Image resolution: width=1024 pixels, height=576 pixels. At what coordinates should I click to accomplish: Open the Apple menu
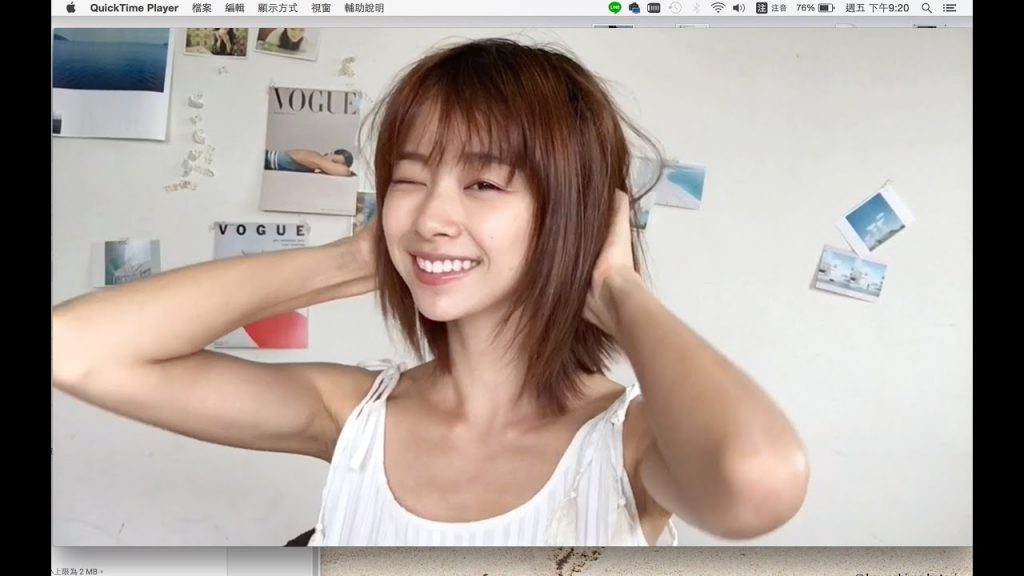tap(71, 8)
